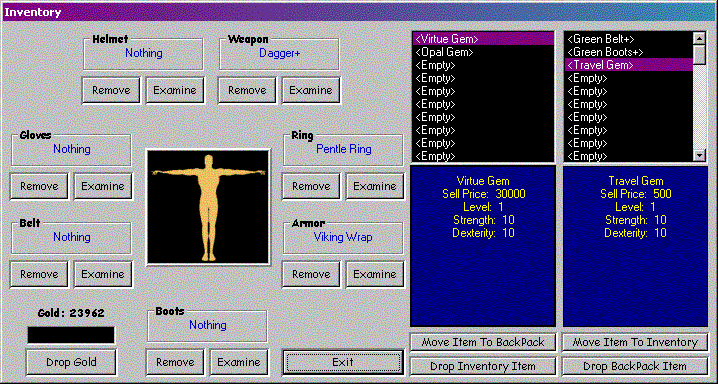Select Green Belt+ in backpack list
This screenshot has height=384, width=718.
629,39
